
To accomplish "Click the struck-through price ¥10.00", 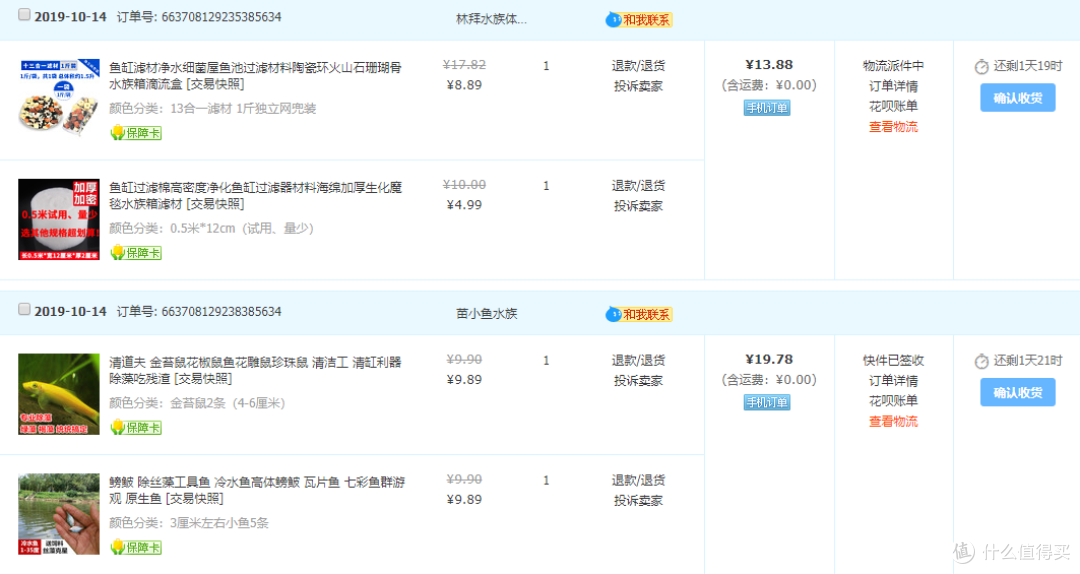I will 464,185.
